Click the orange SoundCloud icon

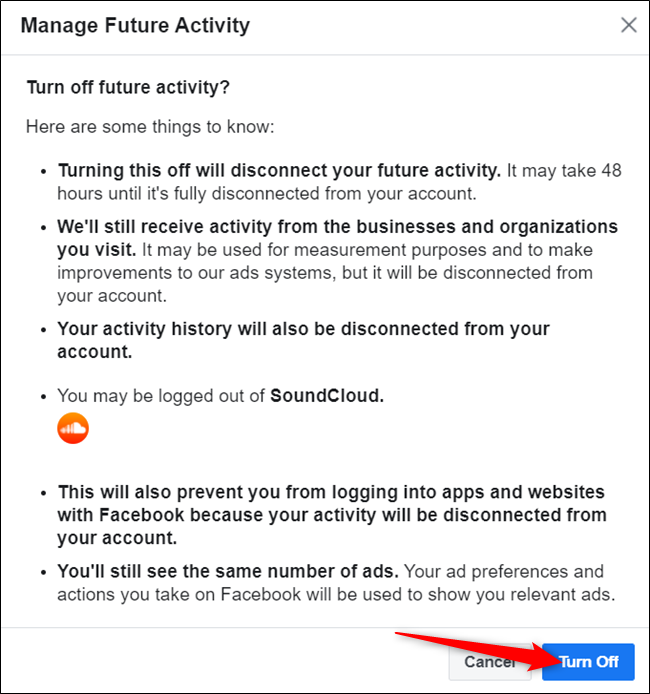(73, 427)
